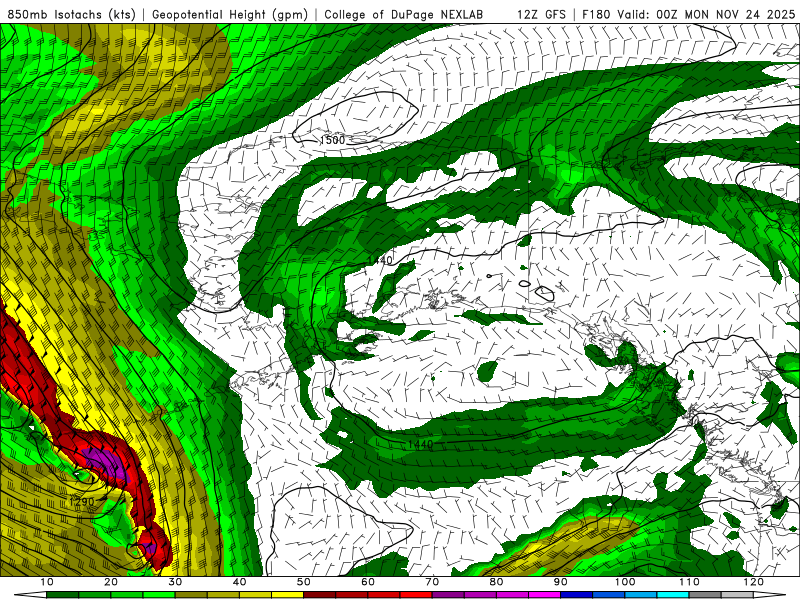Click the '100' tick label on the color scale
This screenshot has height=600, width=800.
tap(625, 582)
